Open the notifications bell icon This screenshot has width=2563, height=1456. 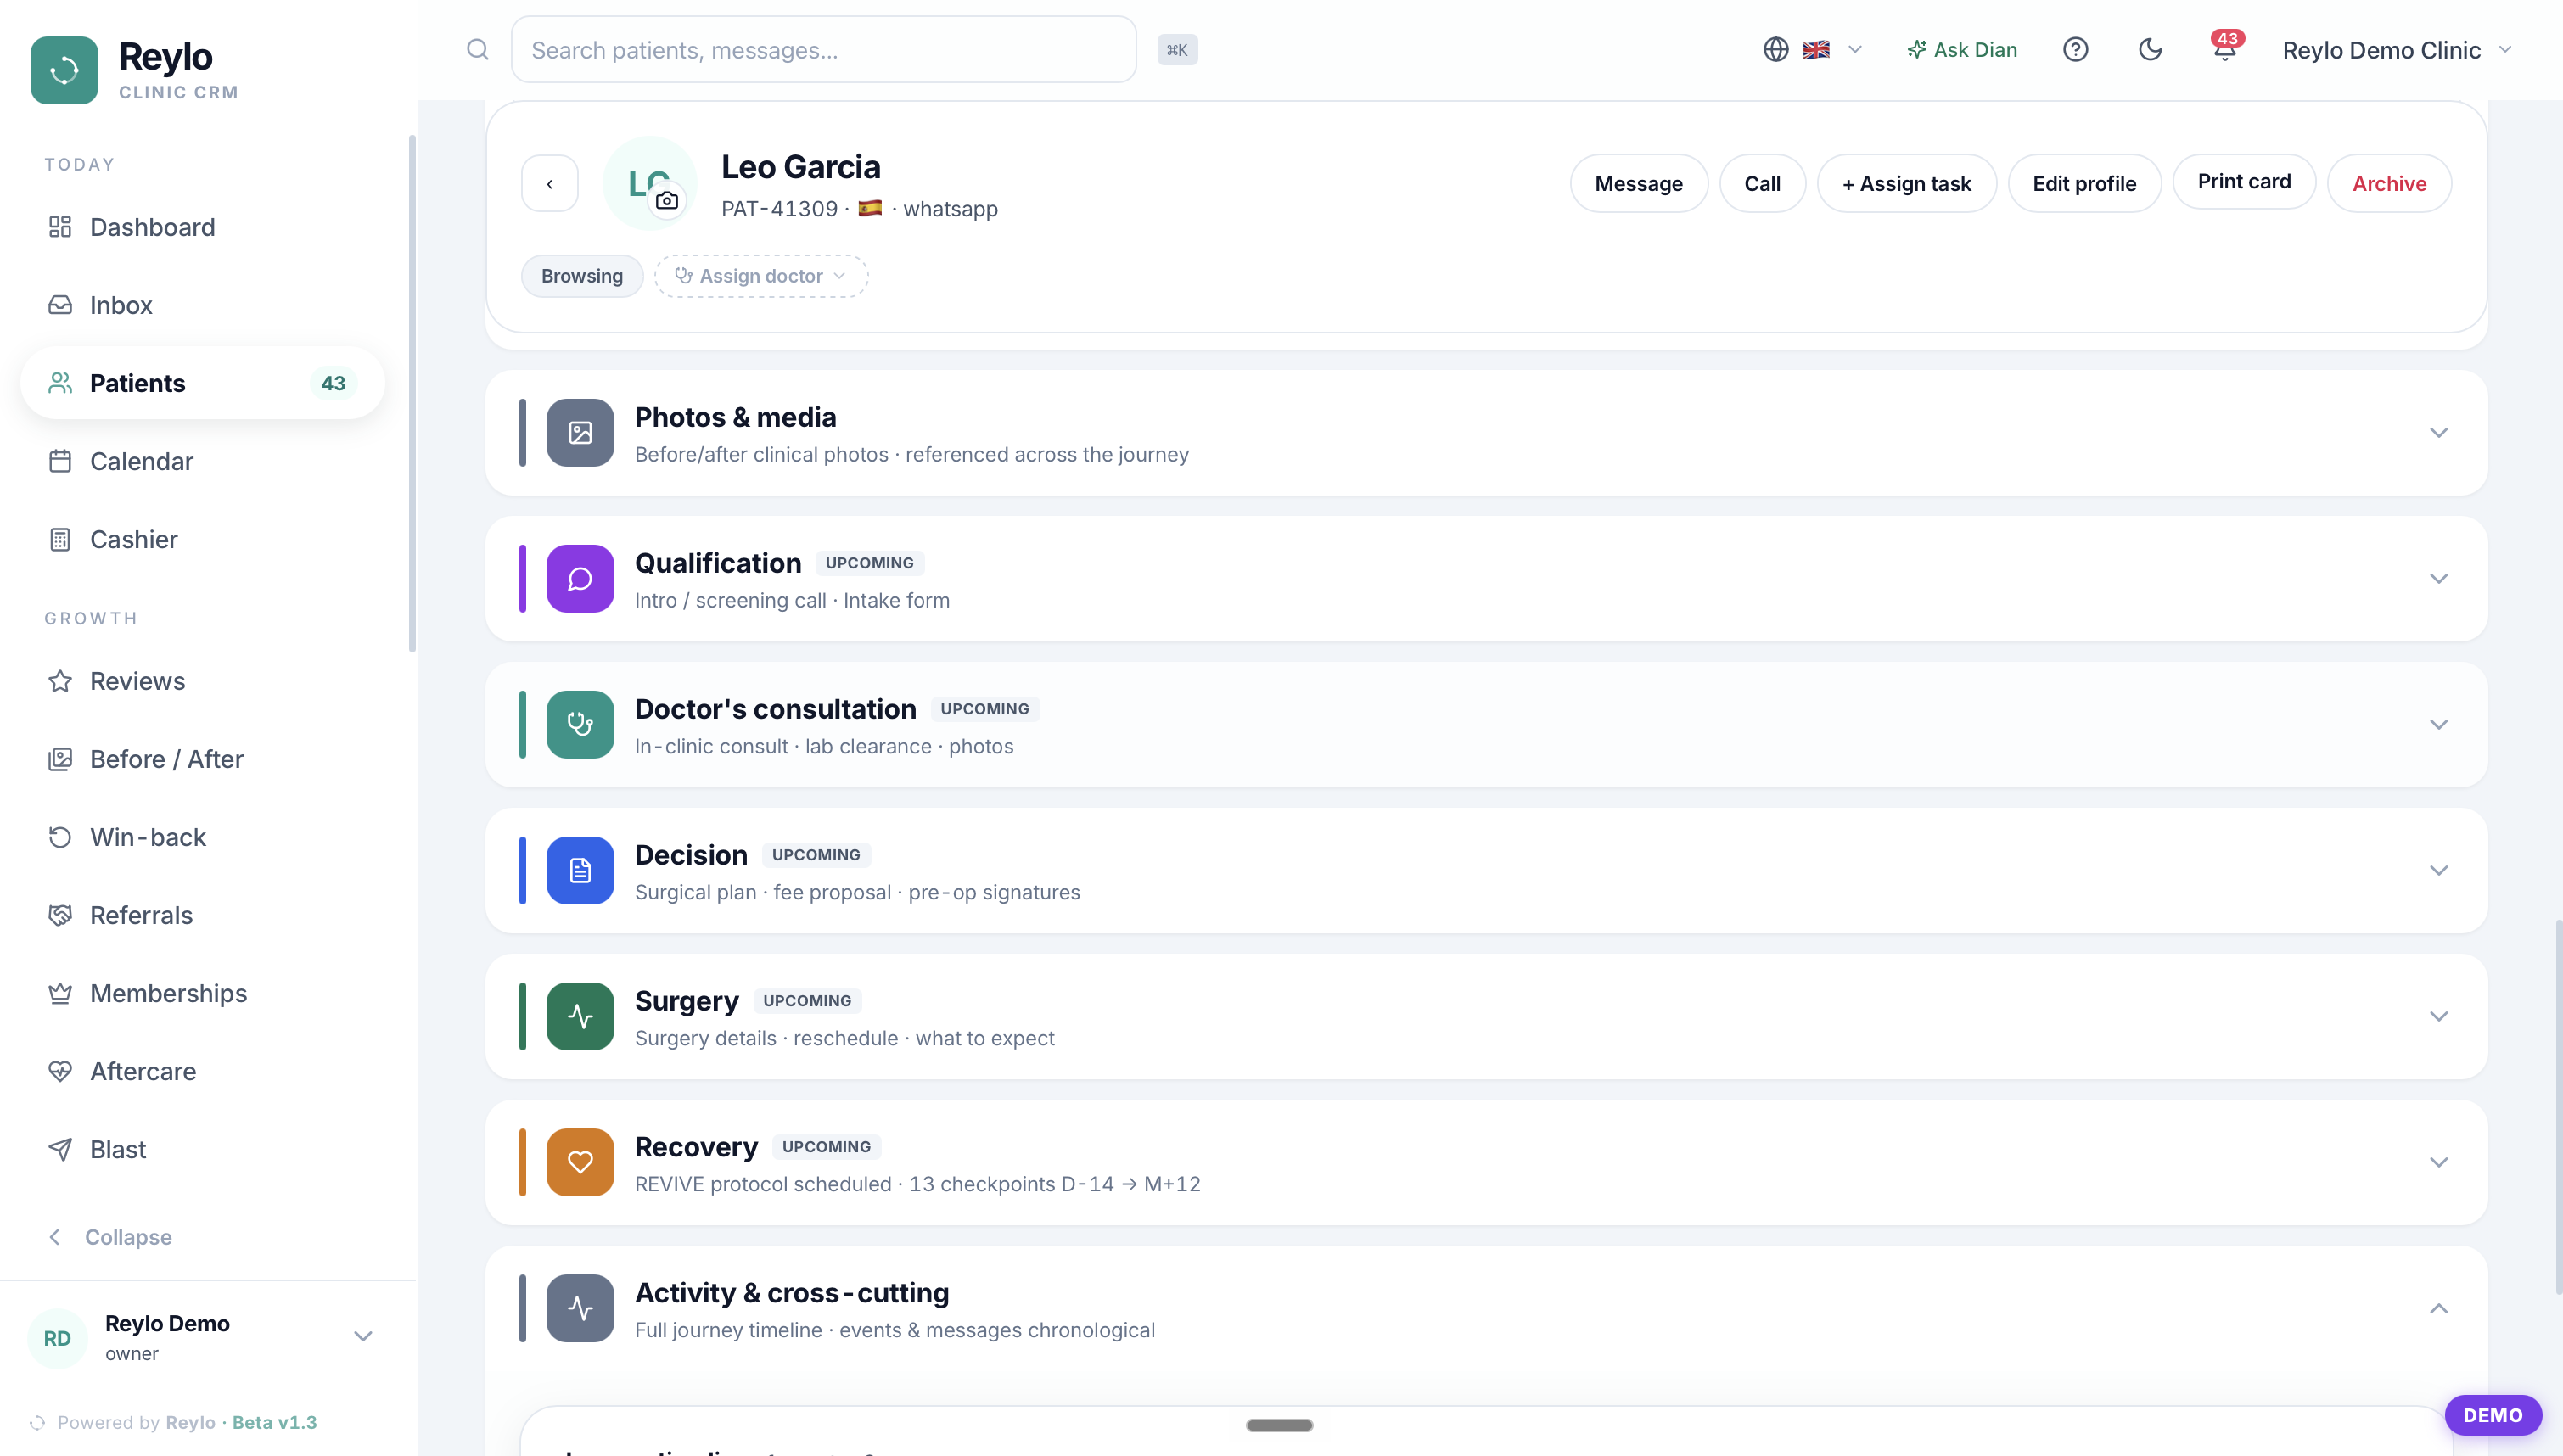(x=2224, y=49)
